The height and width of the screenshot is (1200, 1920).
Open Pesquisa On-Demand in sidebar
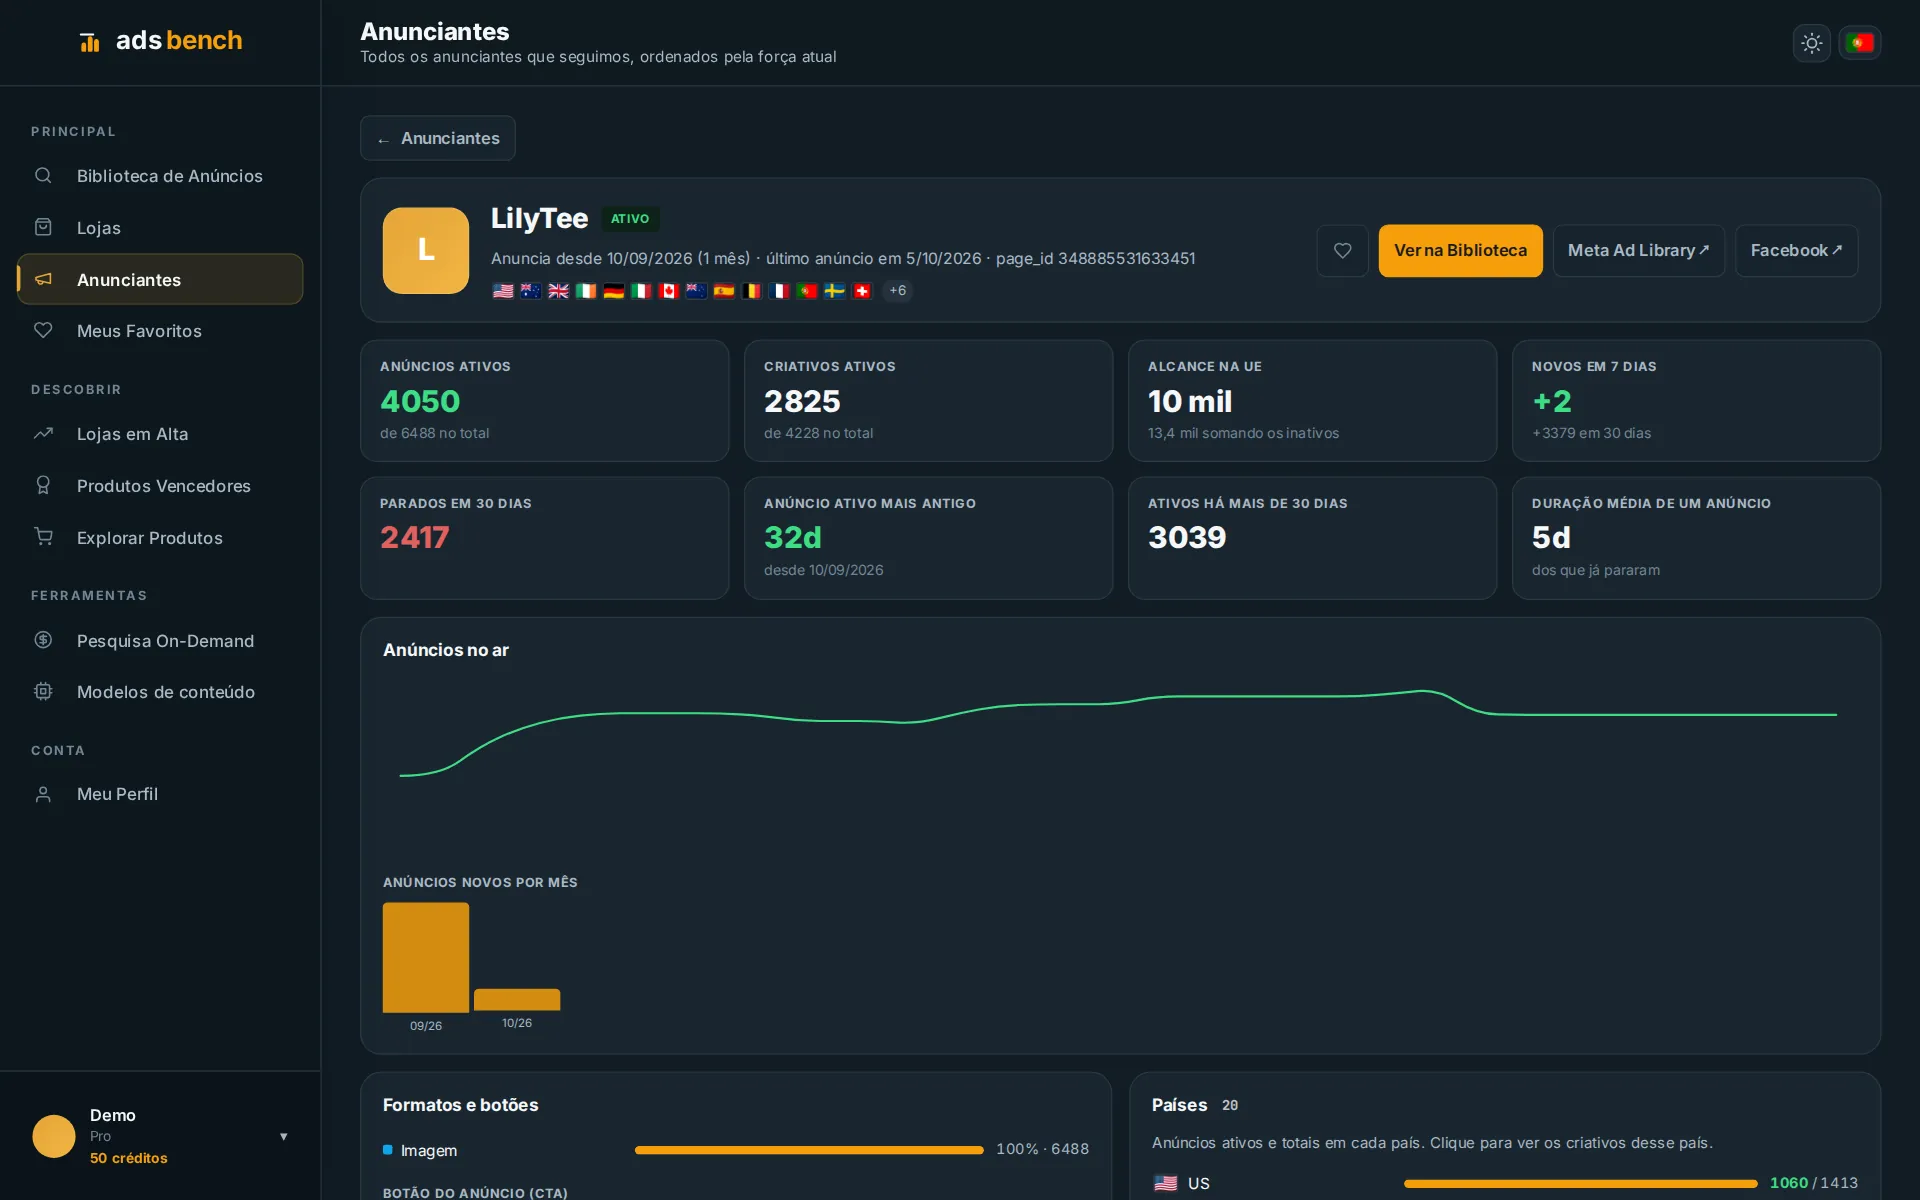click(x=160, y=641)
